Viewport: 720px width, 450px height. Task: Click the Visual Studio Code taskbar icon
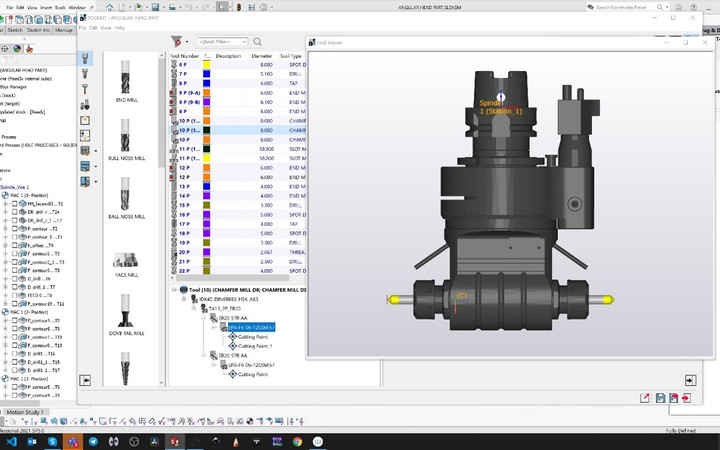[x=12, y=440]
